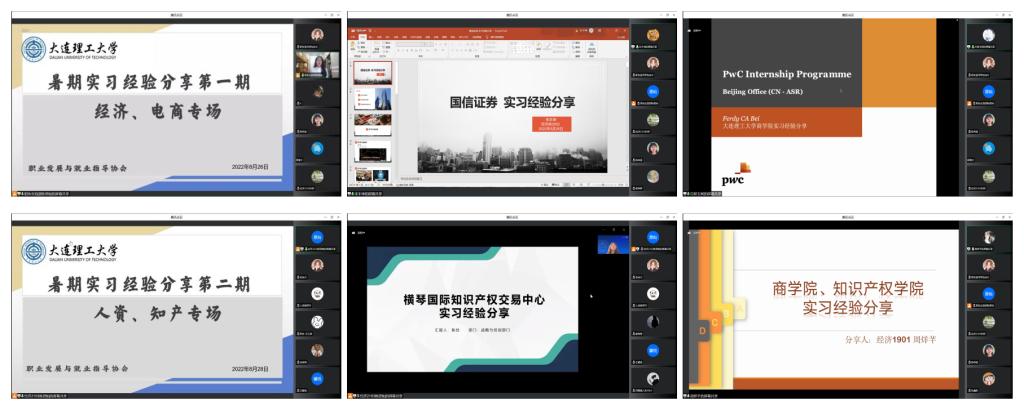Click the top avatar in the bottom-left meeting's participant list

[x=317, y=238]
